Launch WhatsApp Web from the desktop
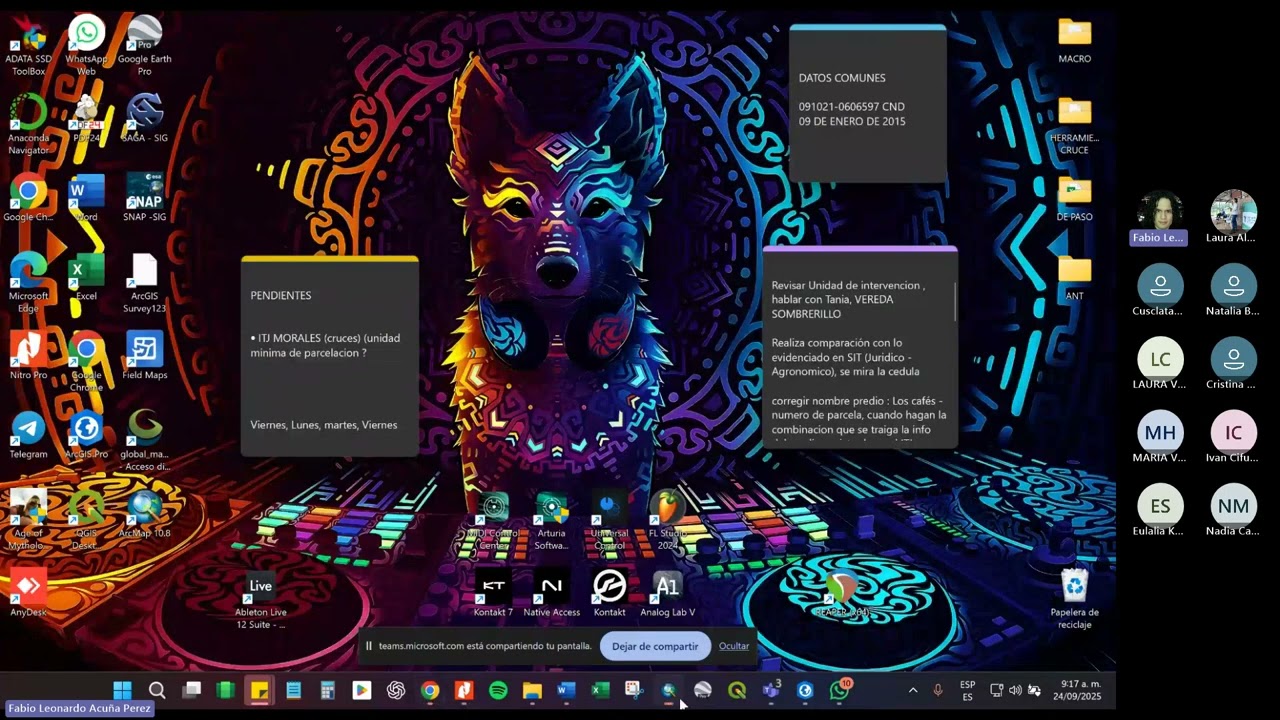 [x=87, y=46]
